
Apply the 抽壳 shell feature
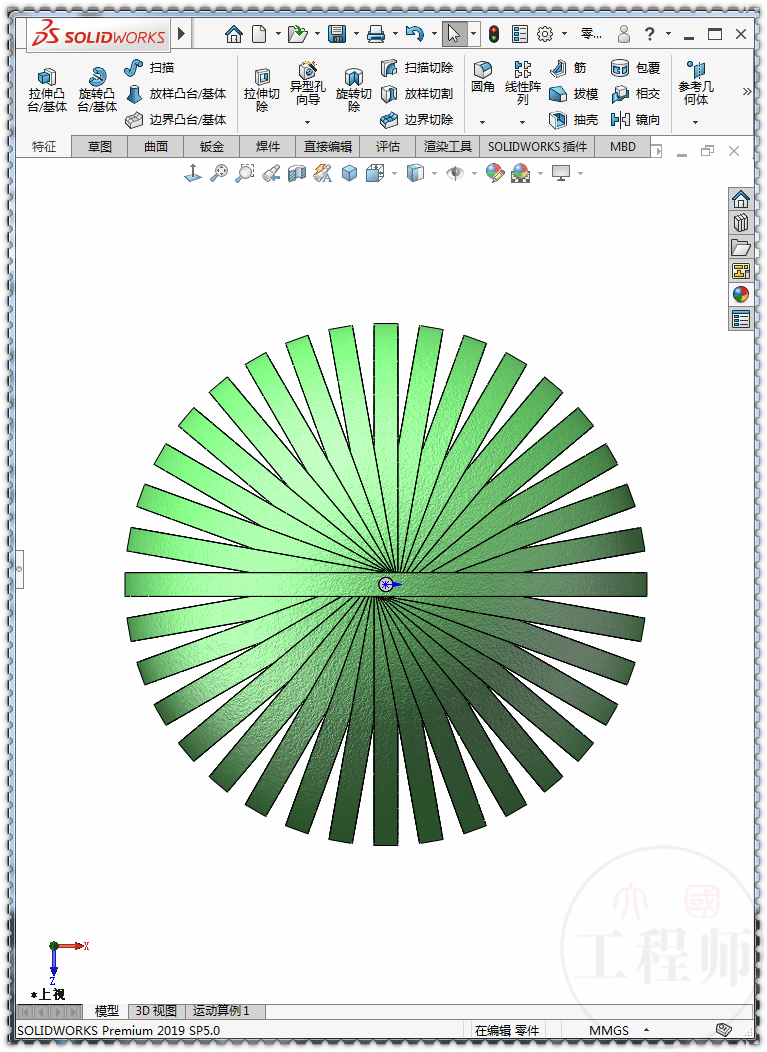[x=573, y=120]
